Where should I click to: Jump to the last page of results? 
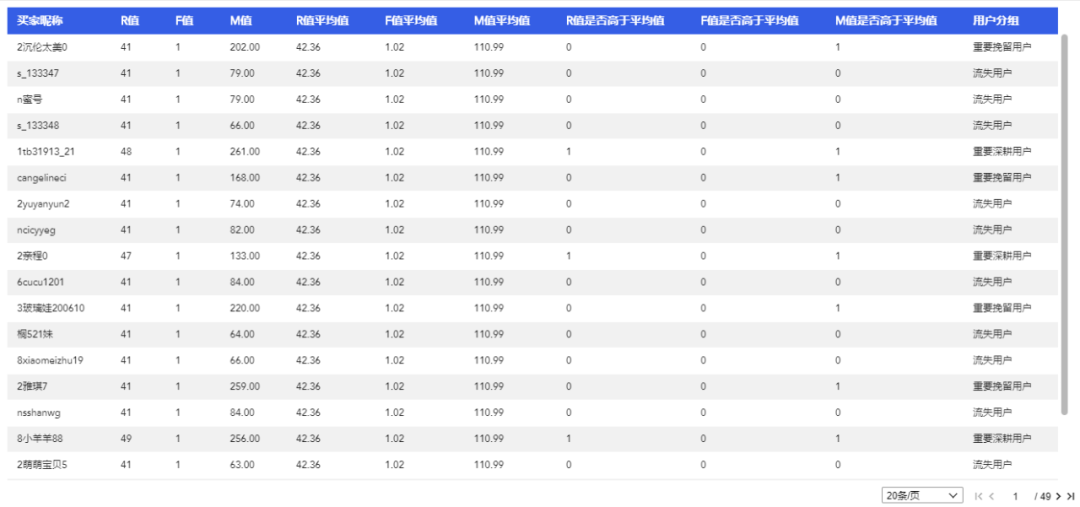click(1071, 496)
